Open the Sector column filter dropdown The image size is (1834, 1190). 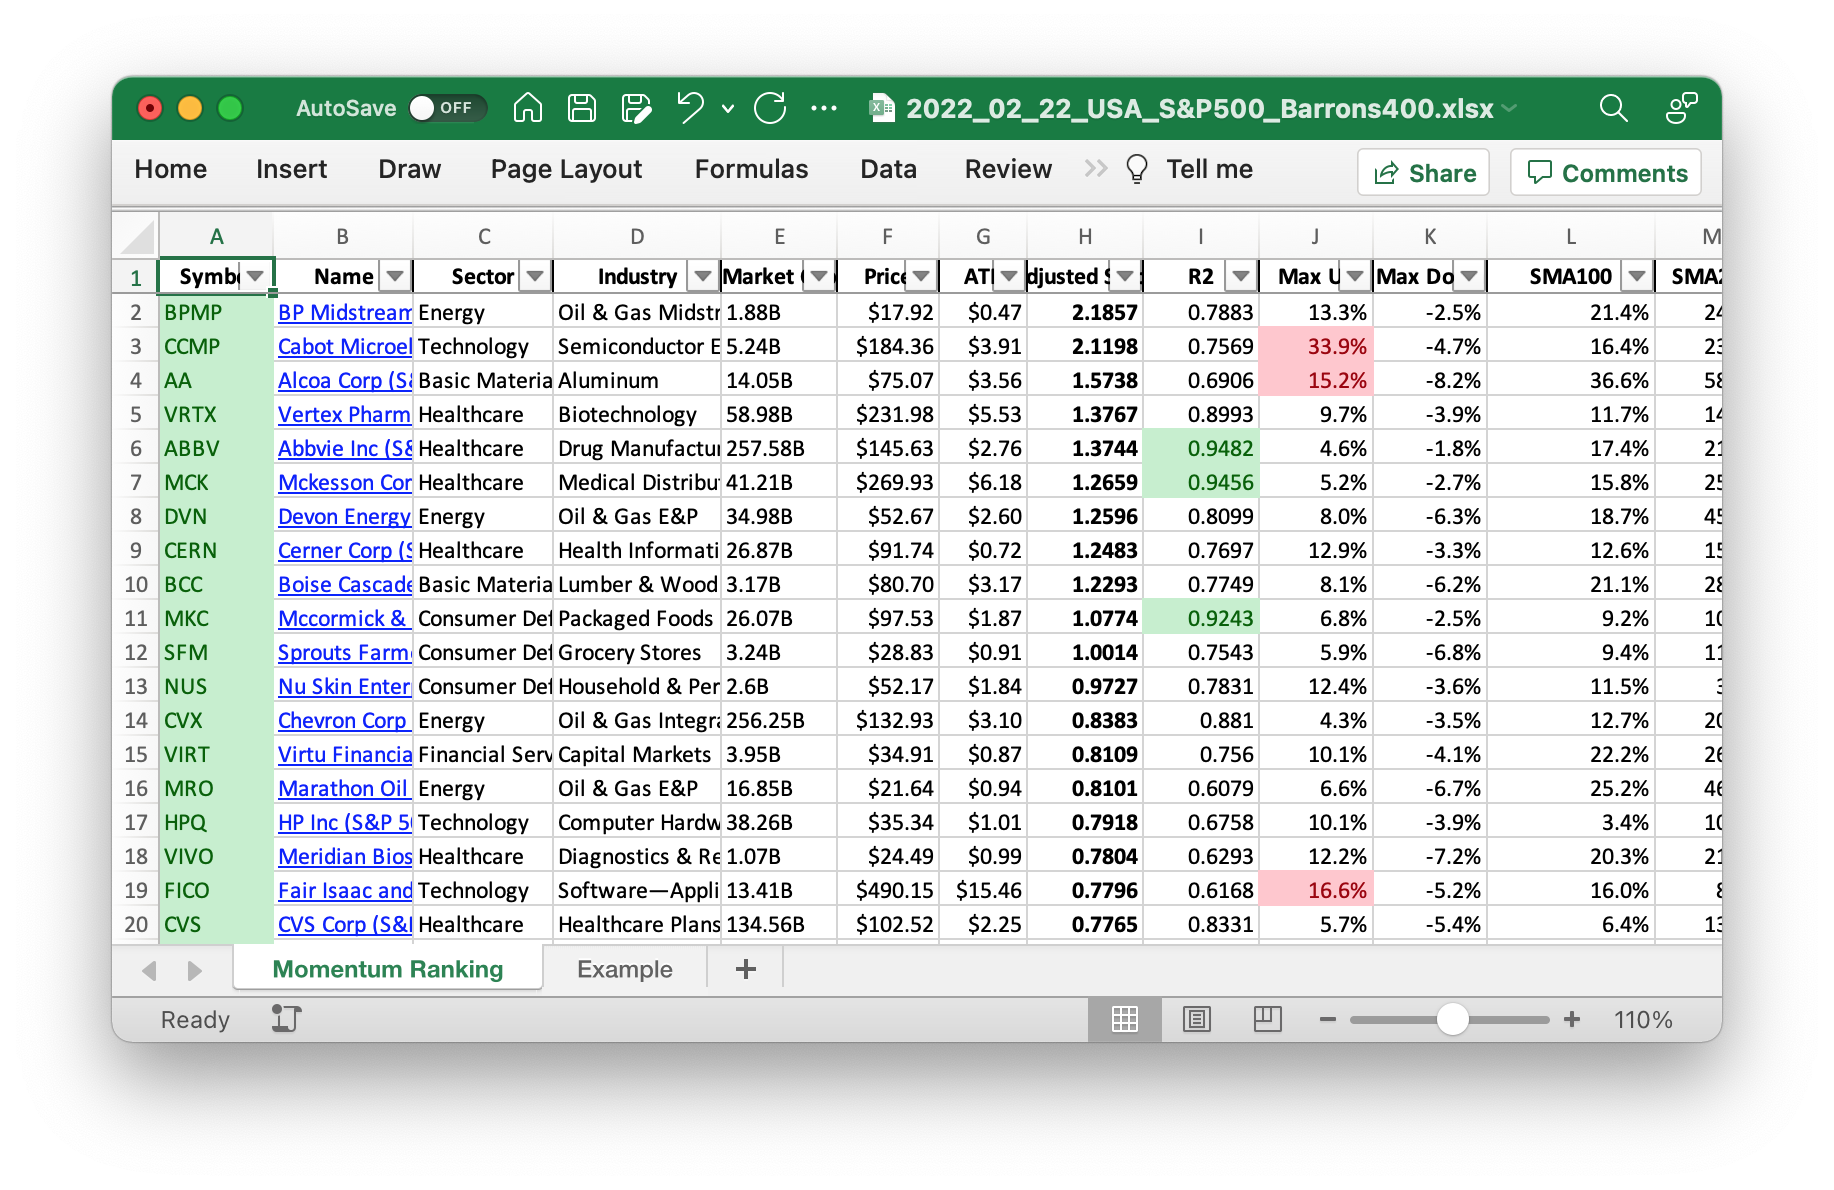pos(536,276)
